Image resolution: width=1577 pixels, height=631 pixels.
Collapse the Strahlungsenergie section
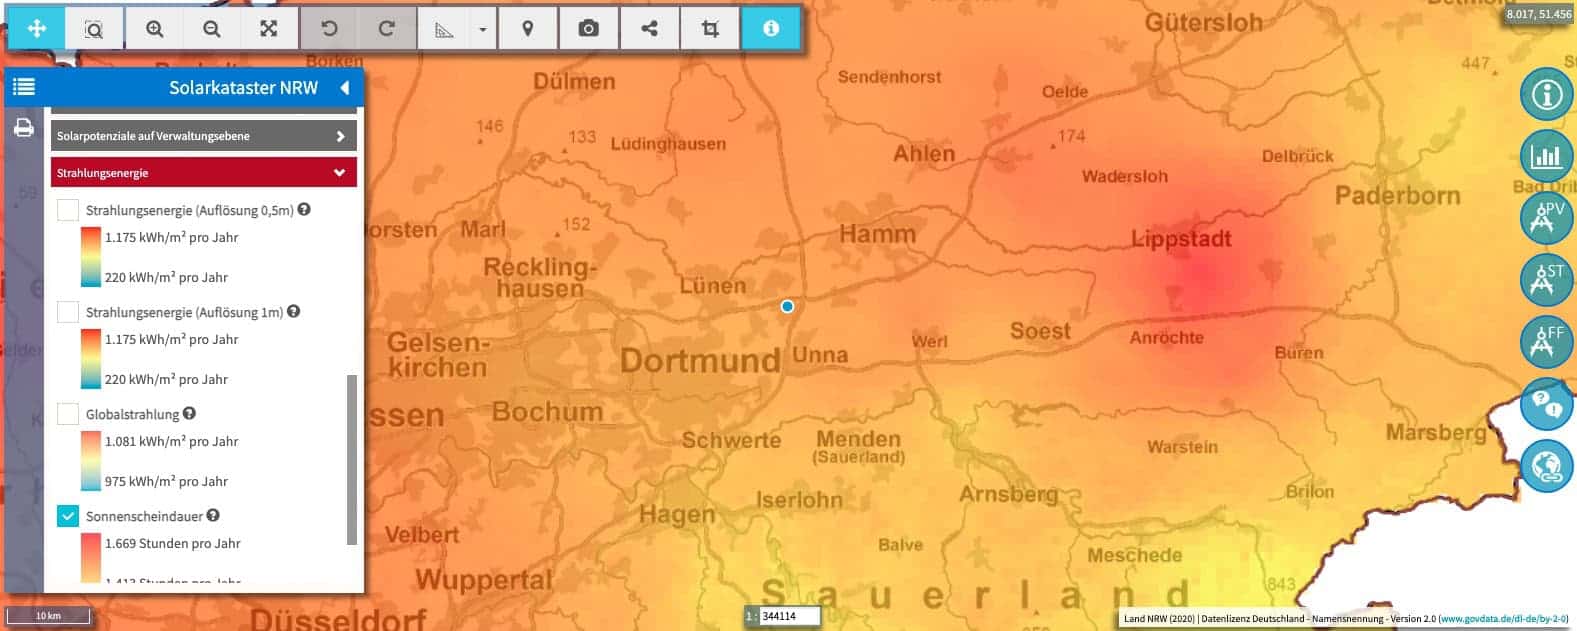pyautogui.click(x=340, y=173)
